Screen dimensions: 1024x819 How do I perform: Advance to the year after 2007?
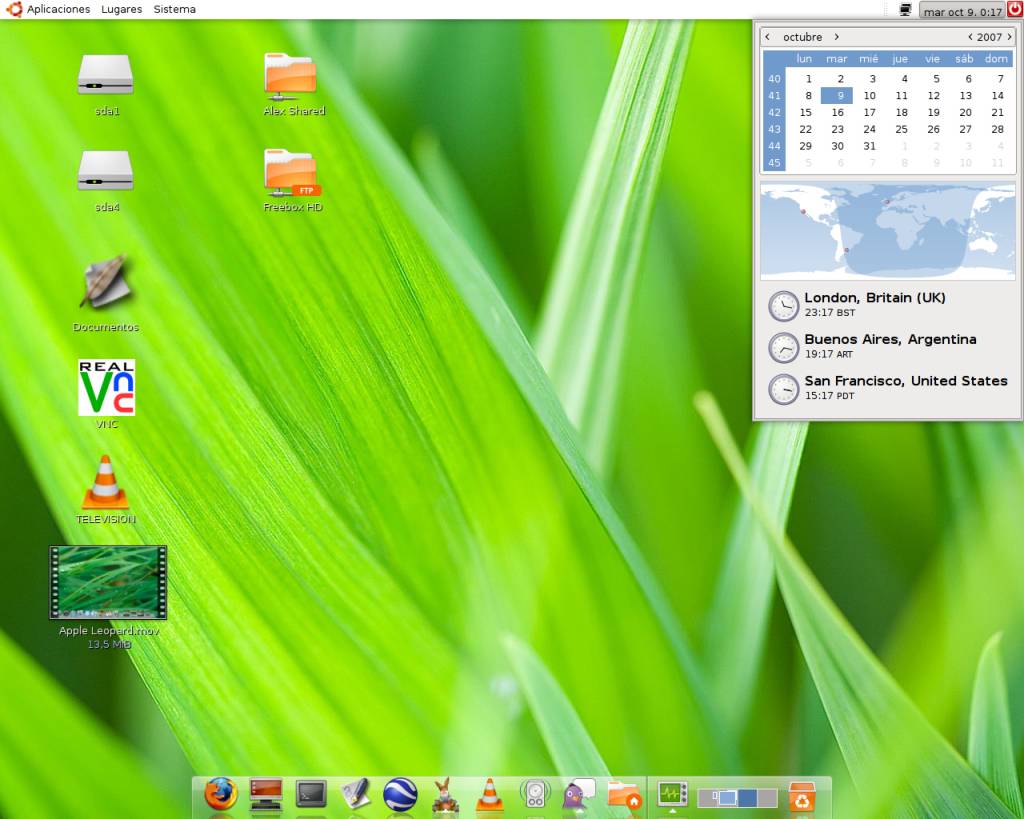[1010, 37]
